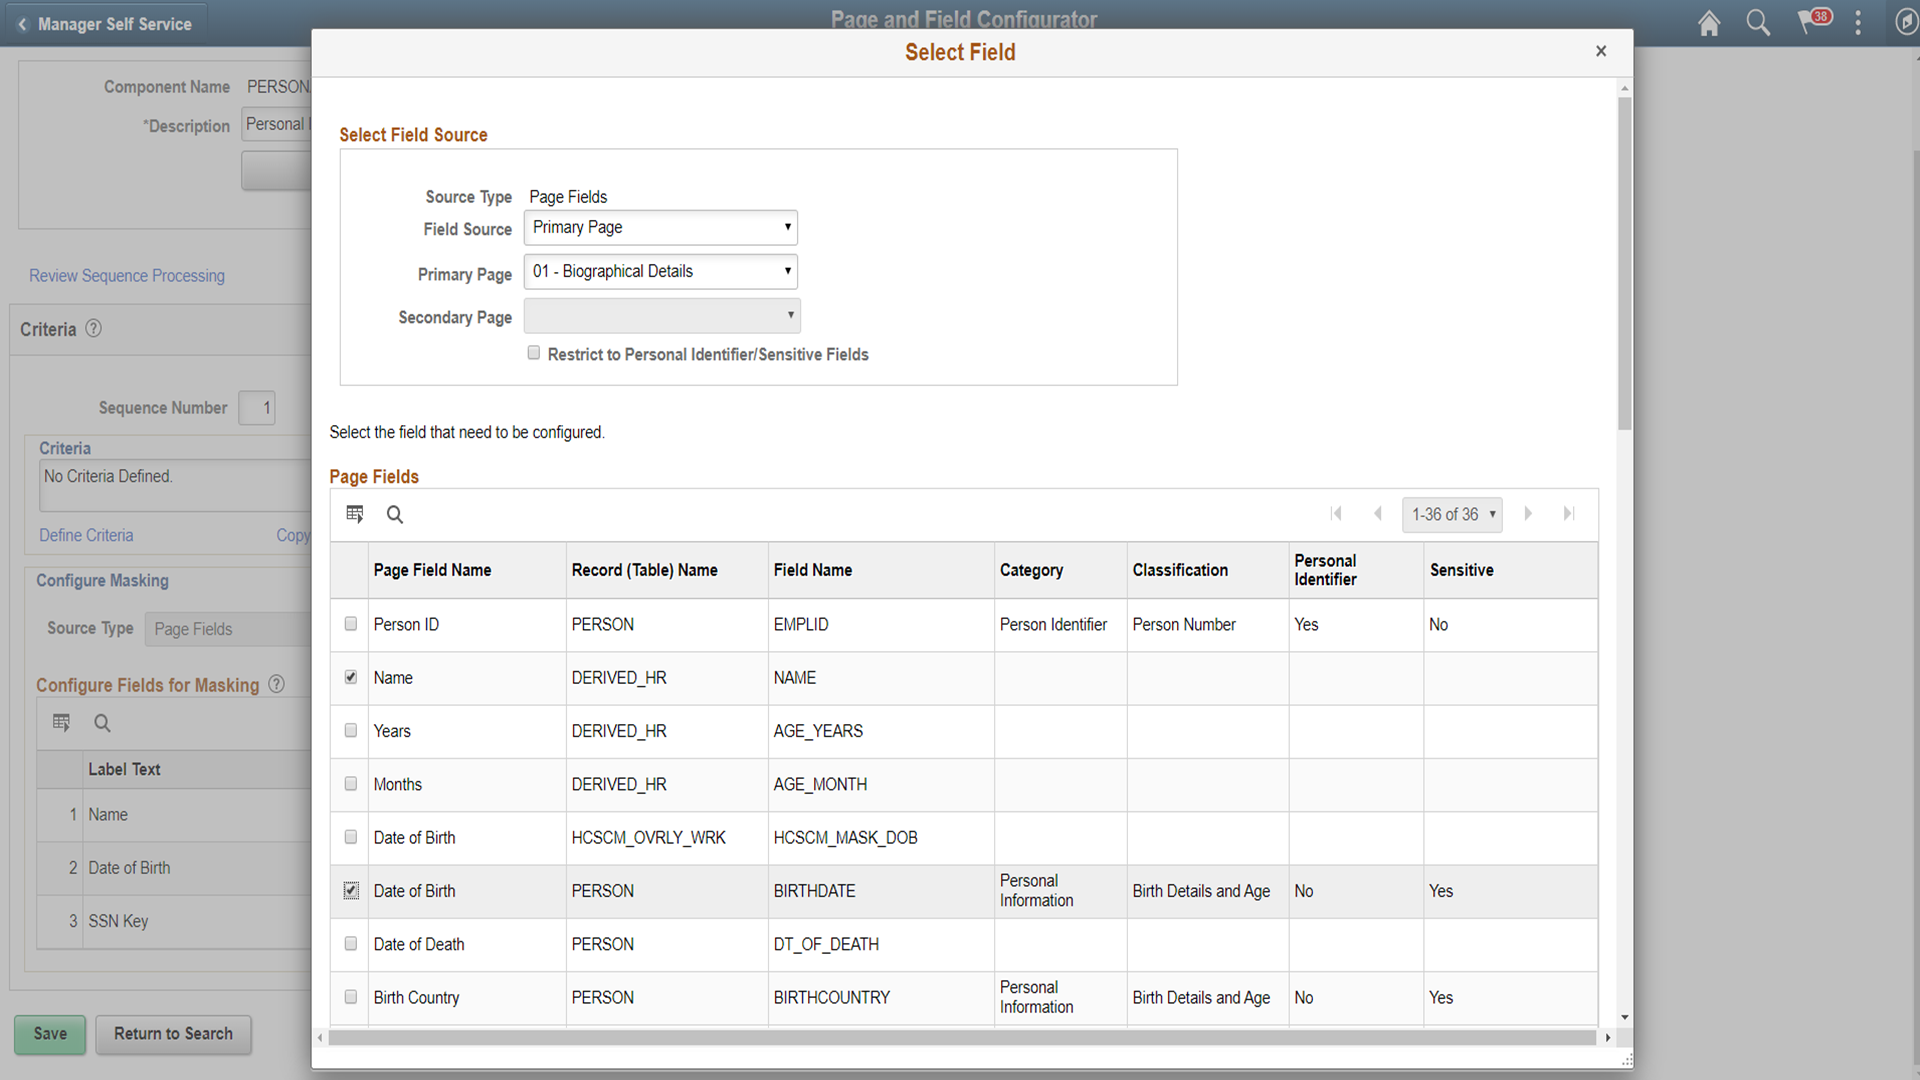This screenshot has height=1080, width=1920.
Task: Sort by Sensitive column header
Action: (1461, 570)
